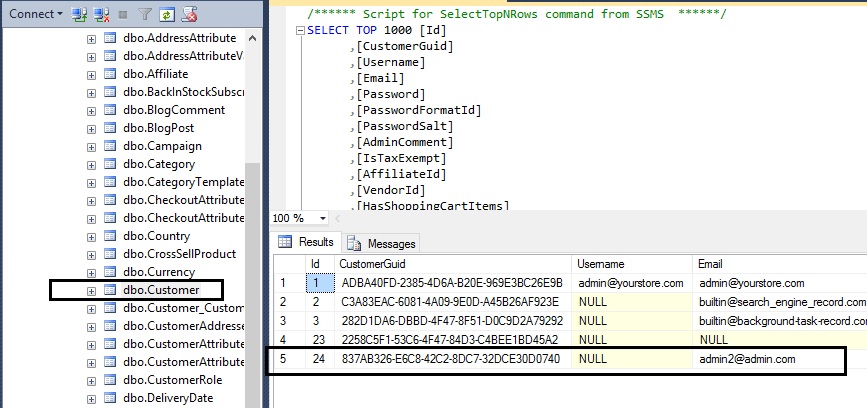Expand the dbo.Currency tree node

91,272
